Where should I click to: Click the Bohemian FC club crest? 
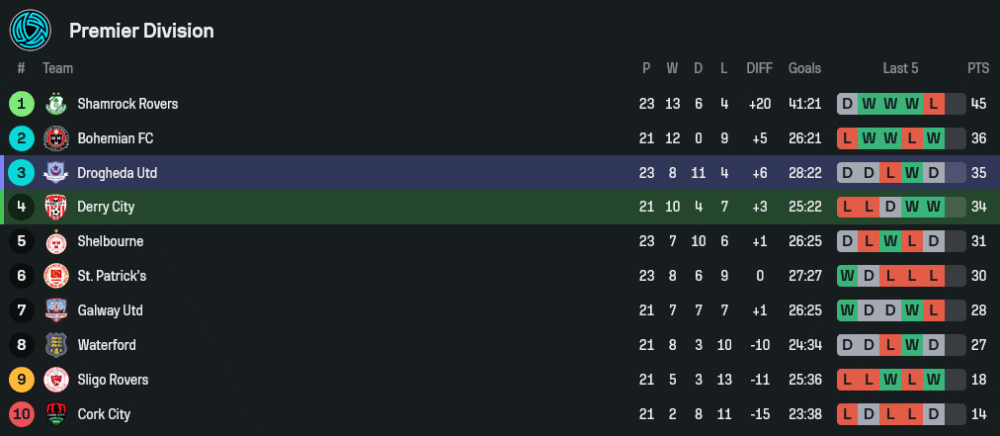point(55,138)
